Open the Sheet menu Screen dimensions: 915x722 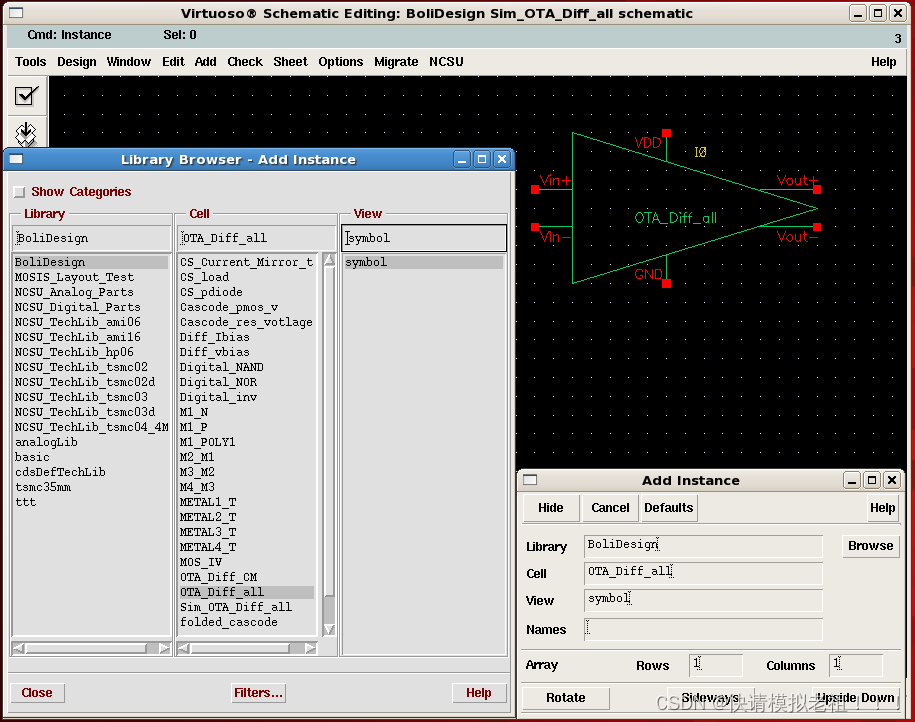click(290, 62)
